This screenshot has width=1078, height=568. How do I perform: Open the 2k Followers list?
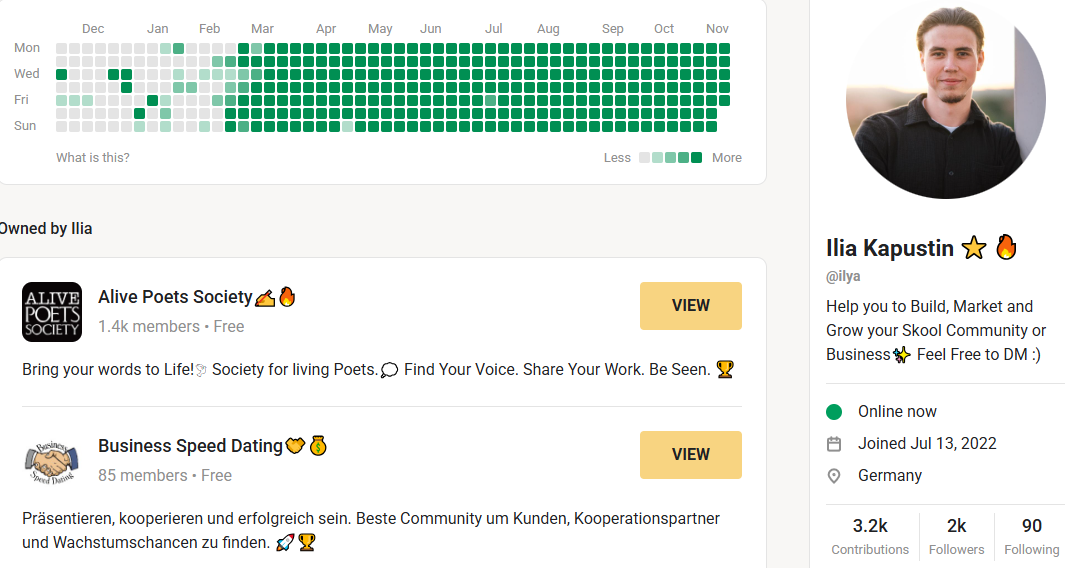click(956, 536)
